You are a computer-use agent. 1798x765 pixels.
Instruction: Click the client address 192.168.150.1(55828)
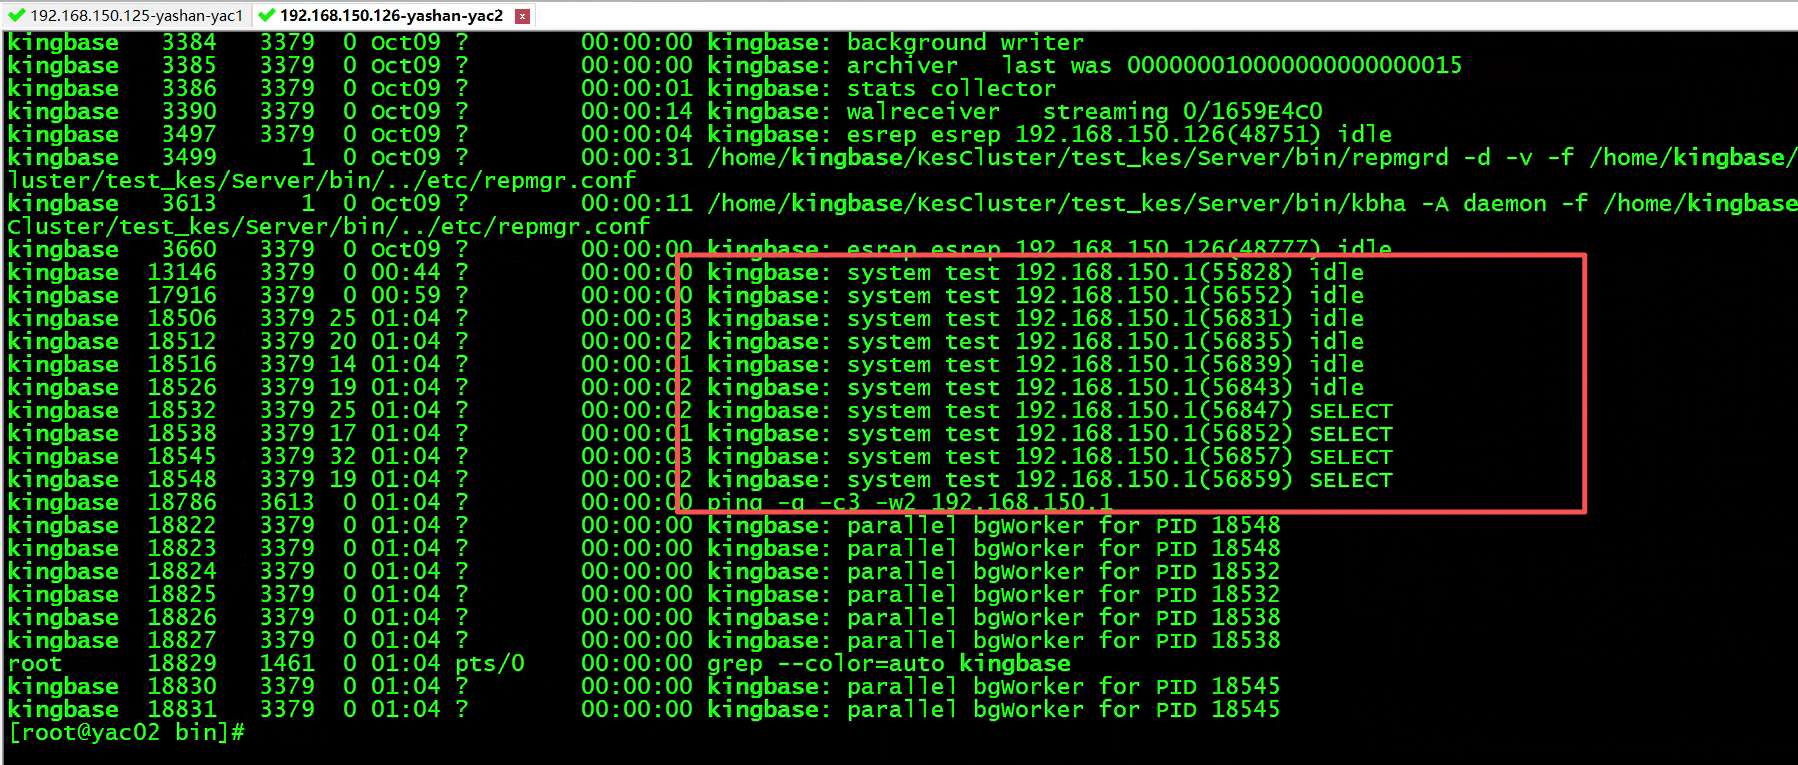[x=1154, y=272]
